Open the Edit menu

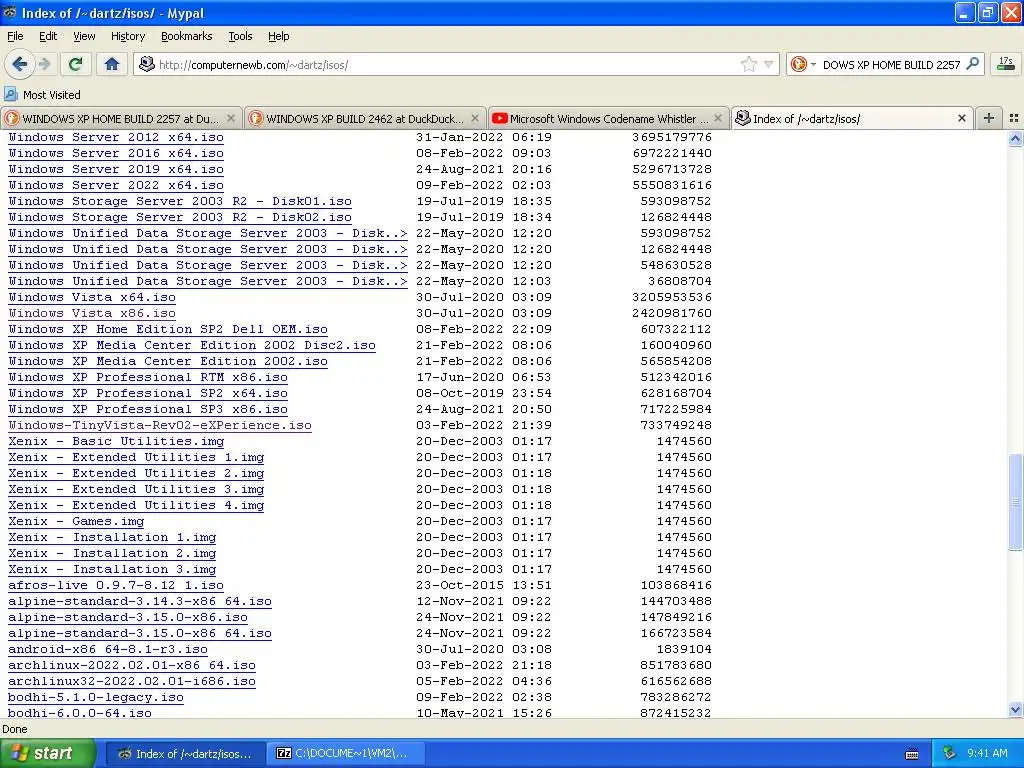48,36
